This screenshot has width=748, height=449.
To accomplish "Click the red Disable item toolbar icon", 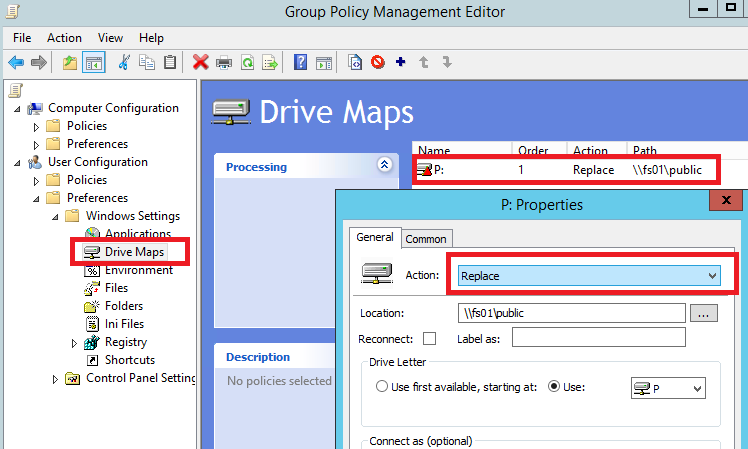I will pyautogui.click(x=378, y=62).
